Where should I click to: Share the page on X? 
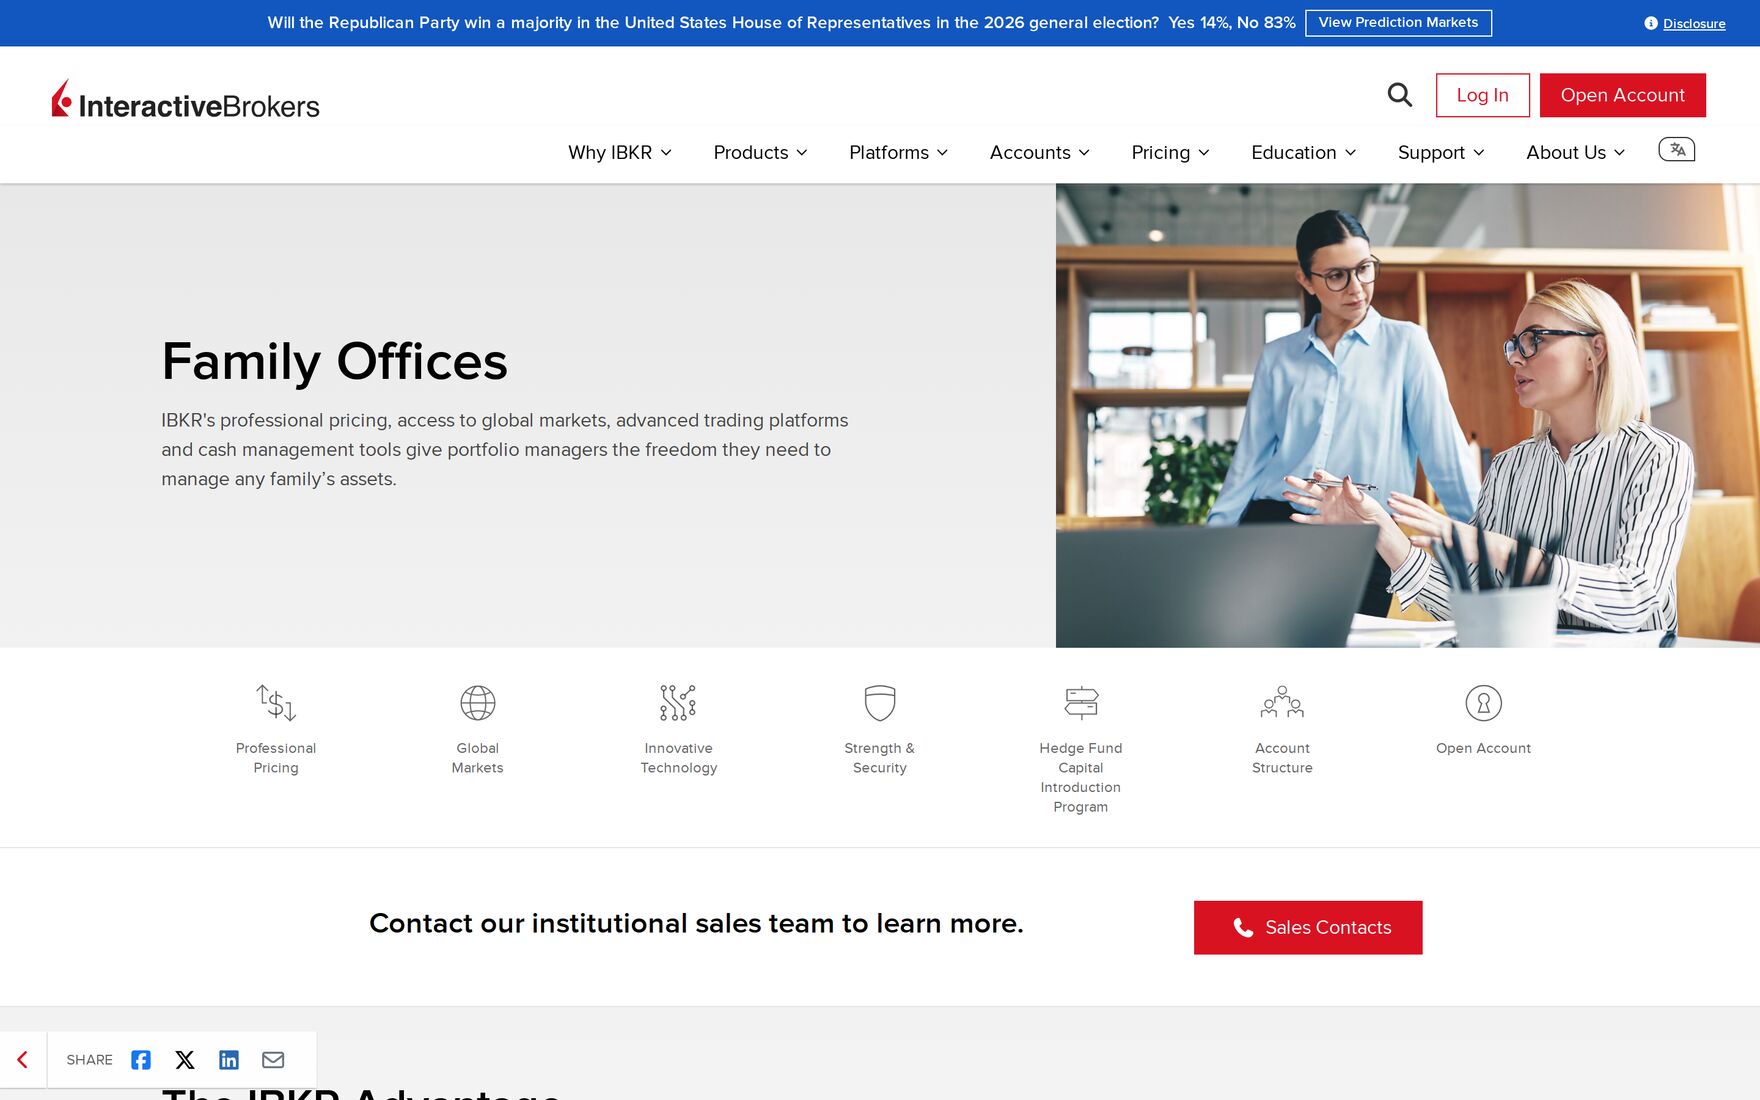point(185,1060)
